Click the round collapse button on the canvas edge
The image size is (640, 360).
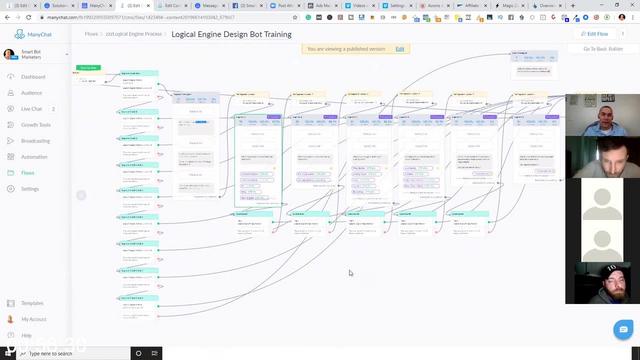(x=81, y=195)
